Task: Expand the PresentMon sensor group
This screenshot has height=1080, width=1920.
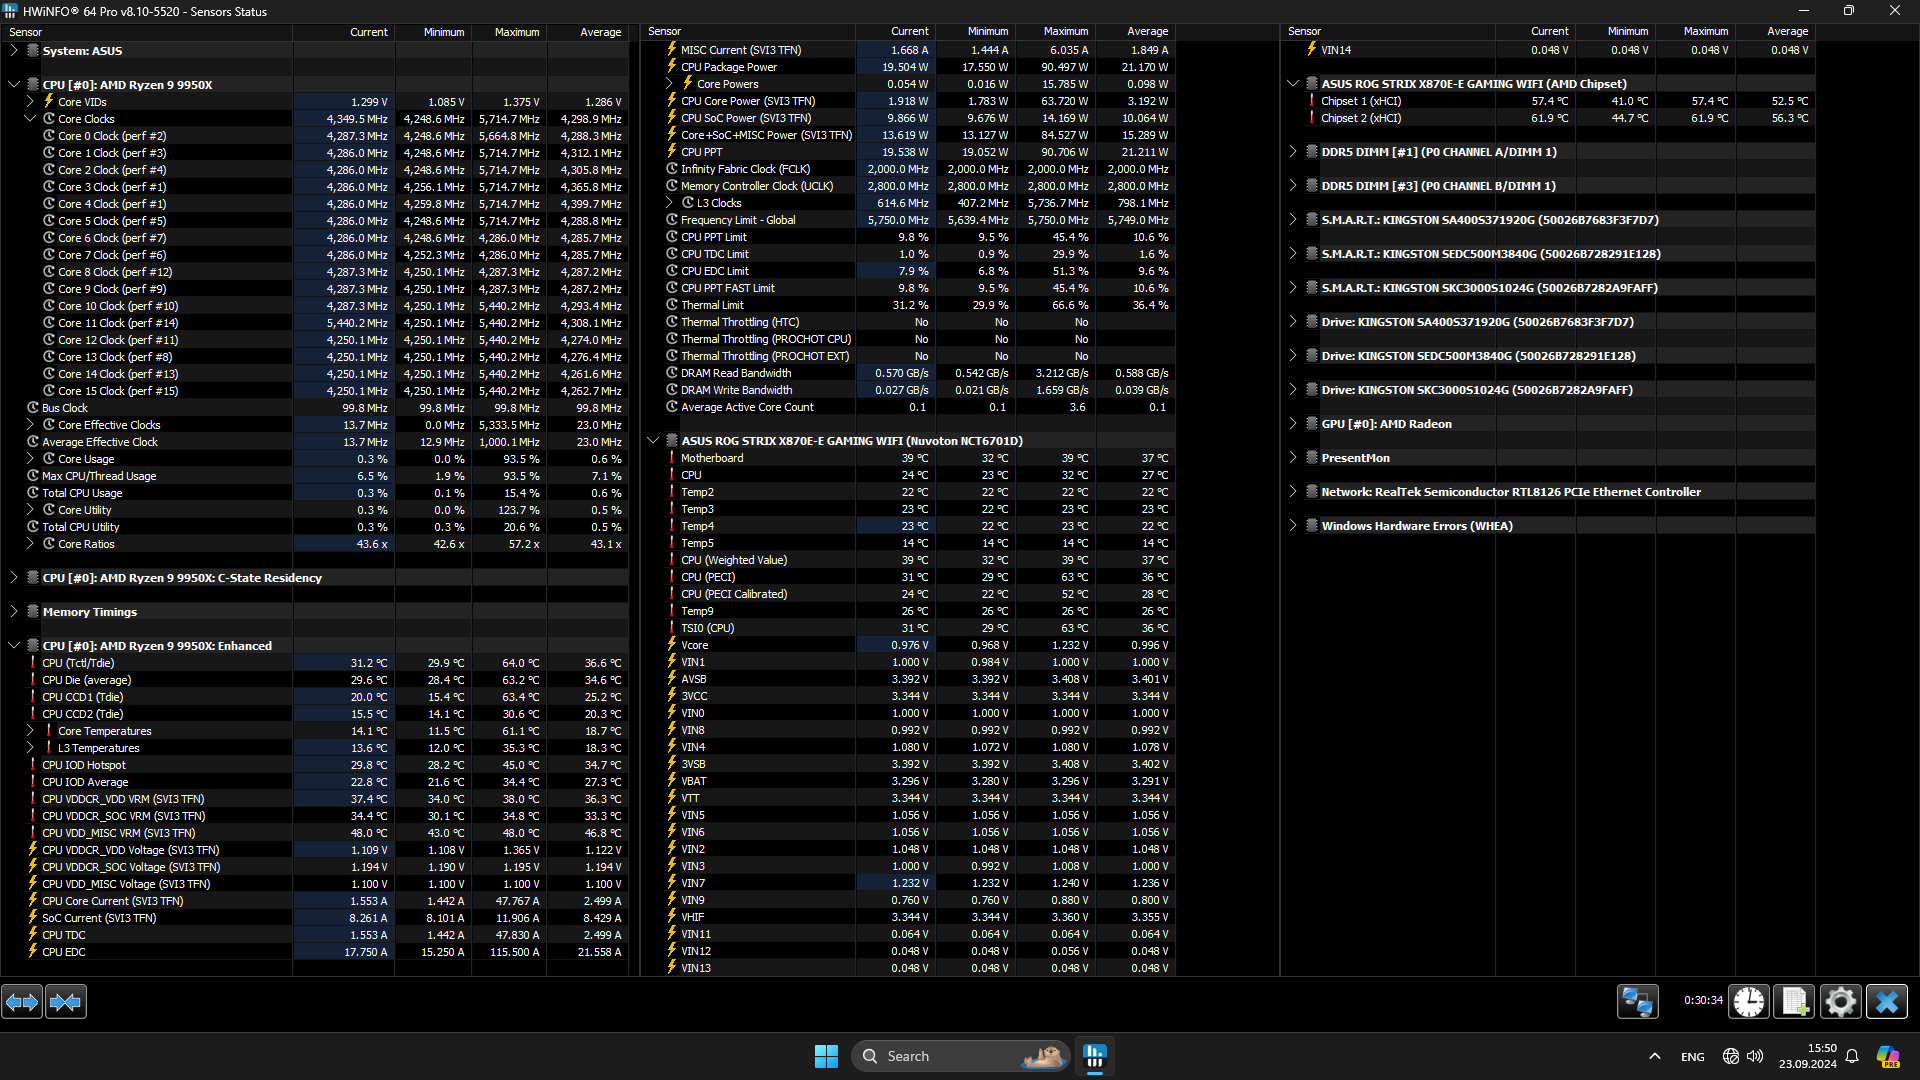Action: [1293, 458]
